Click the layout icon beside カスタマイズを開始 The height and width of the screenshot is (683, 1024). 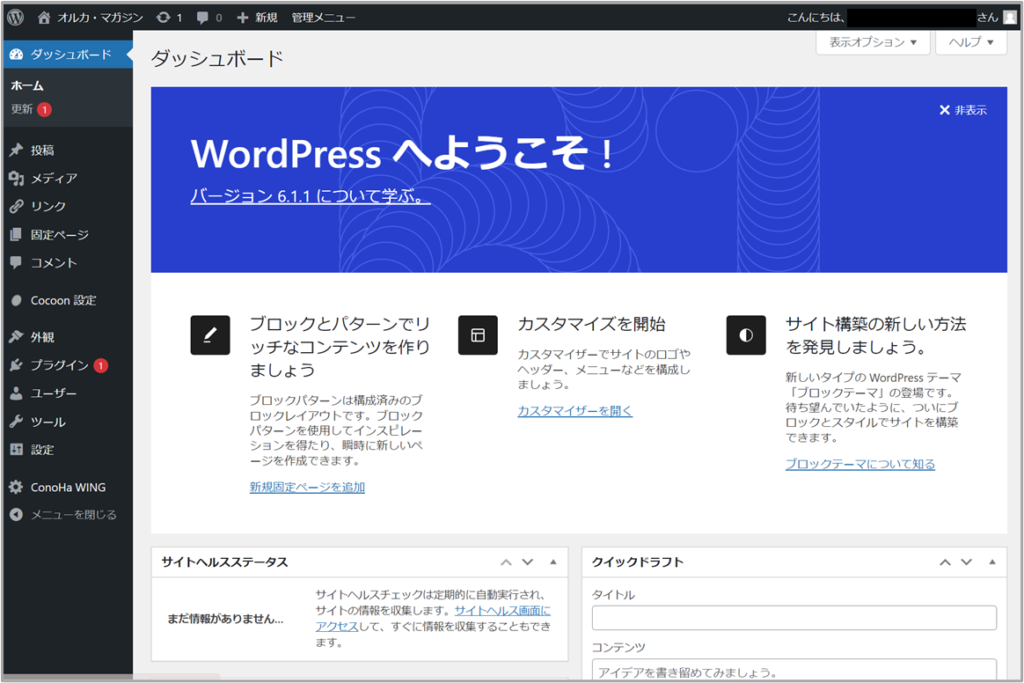tap(478, 335)
